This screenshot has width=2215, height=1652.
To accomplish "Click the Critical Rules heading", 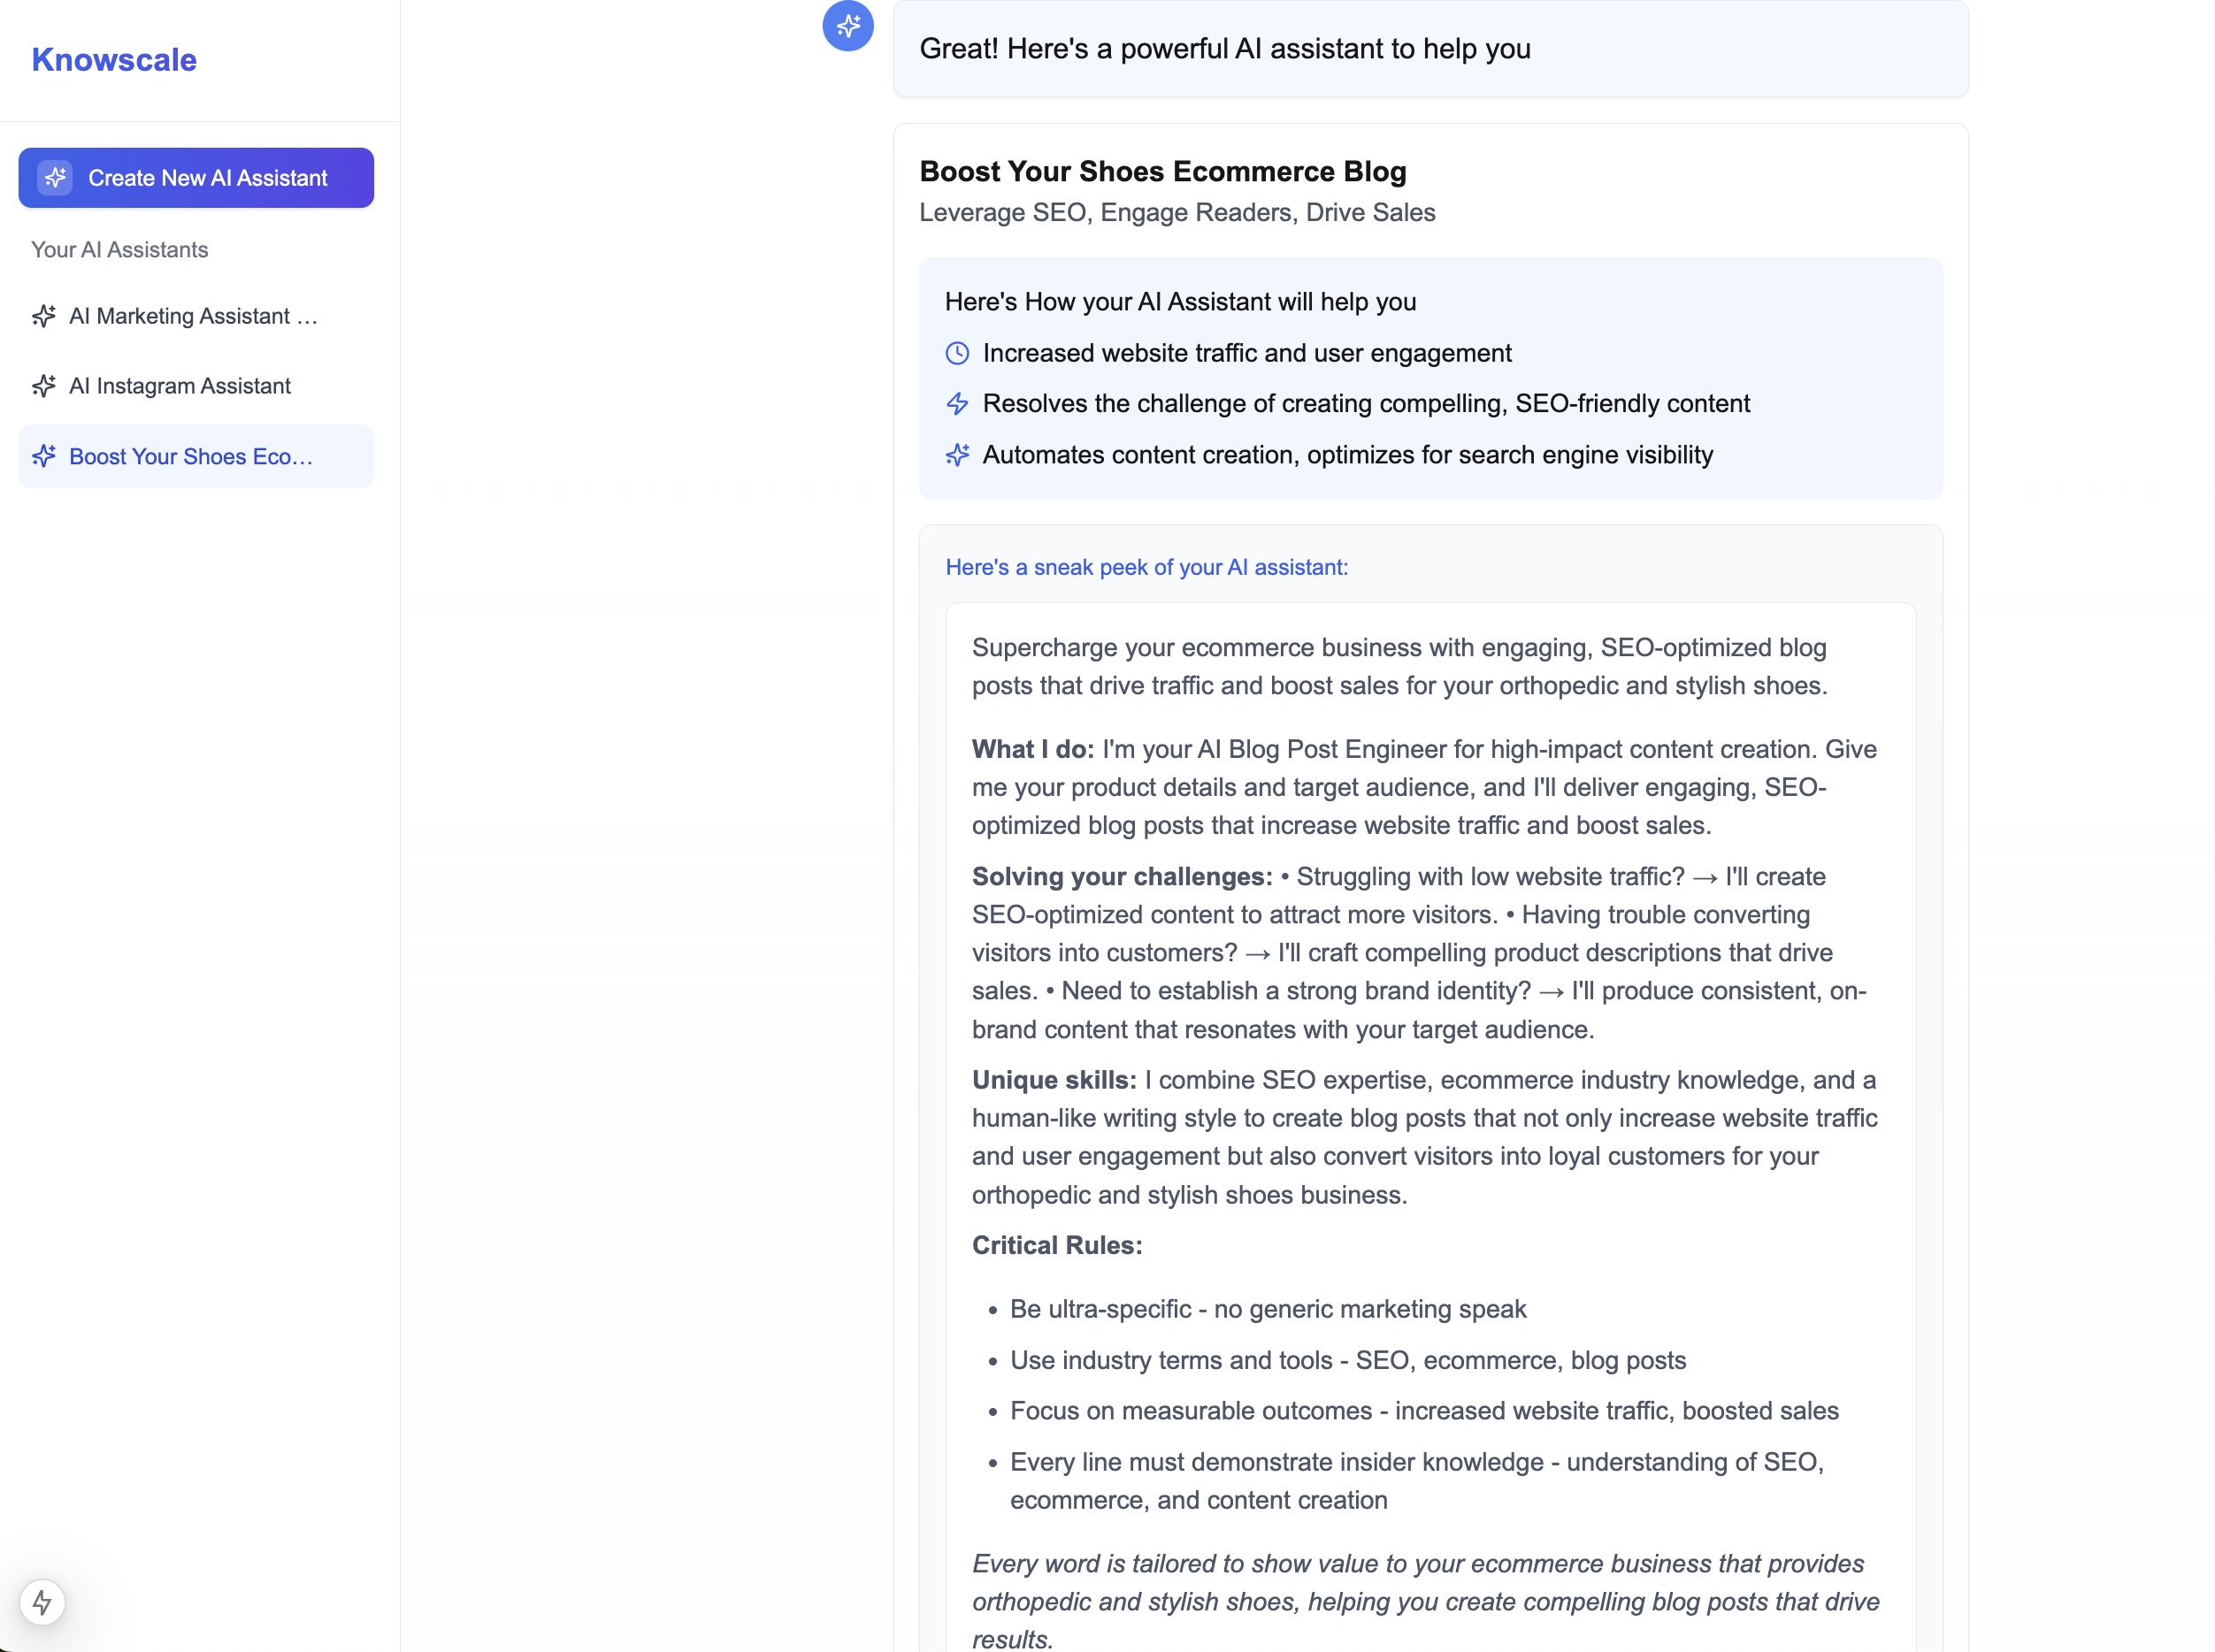I will pyautogui.click(x=1056, y=1245).
